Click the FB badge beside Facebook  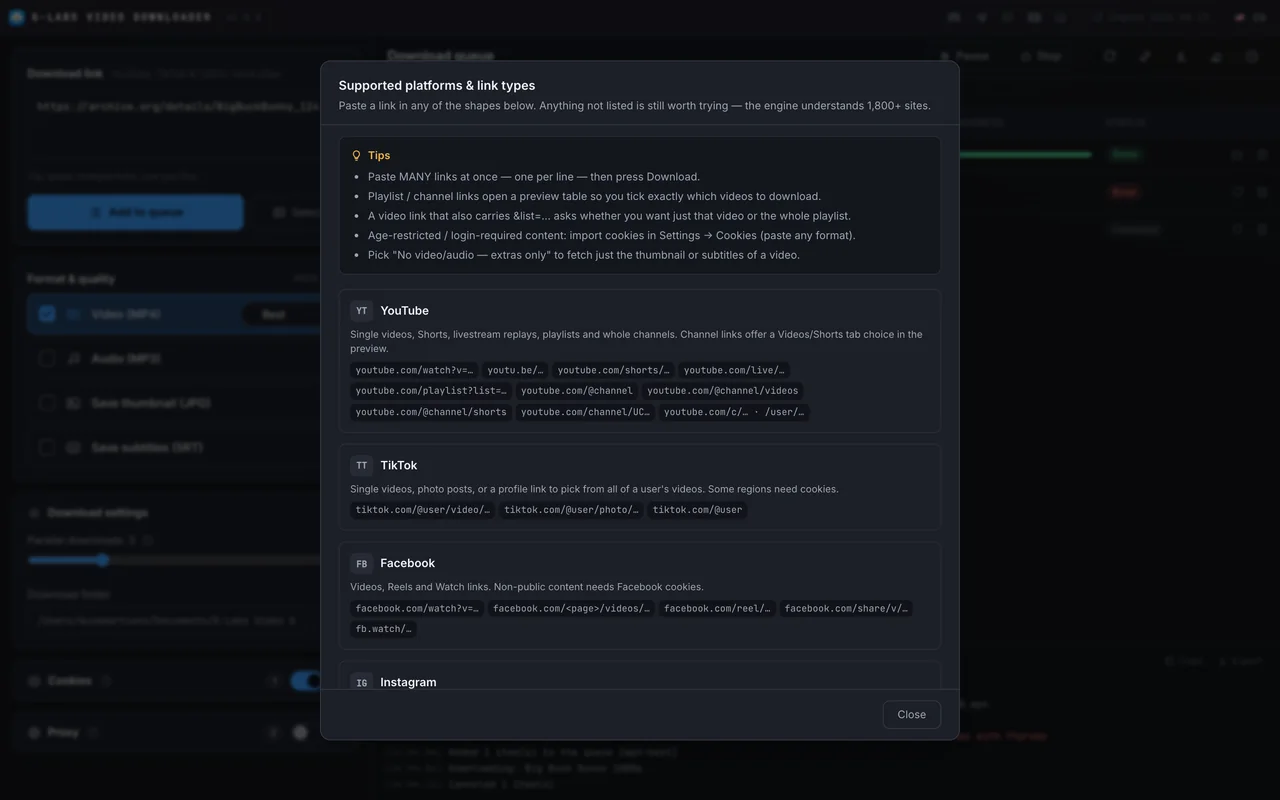(361, 564)
